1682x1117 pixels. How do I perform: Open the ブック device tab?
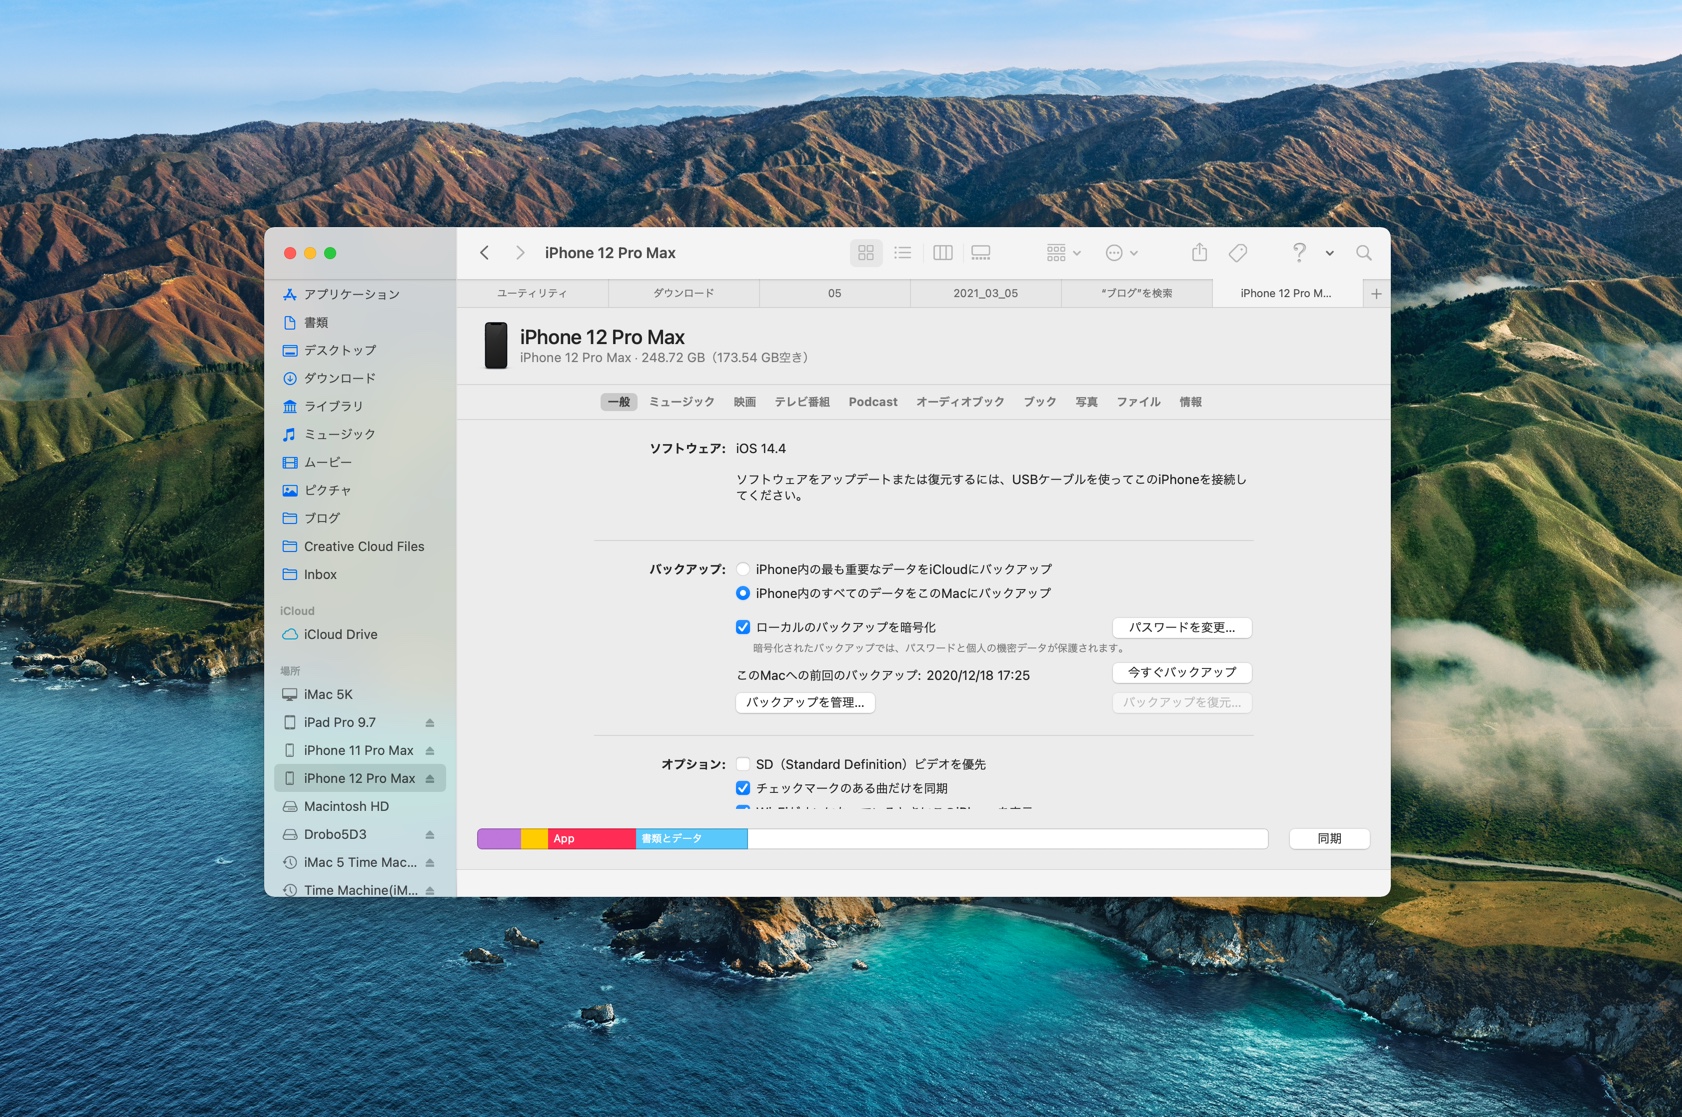pyautogui.click(x=1040, y=402)
